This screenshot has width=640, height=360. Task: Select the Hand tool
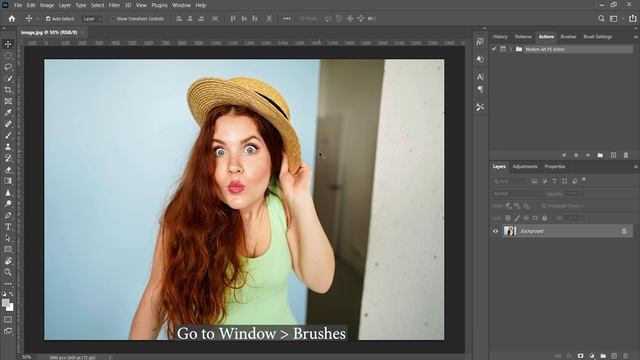[8, 261]
